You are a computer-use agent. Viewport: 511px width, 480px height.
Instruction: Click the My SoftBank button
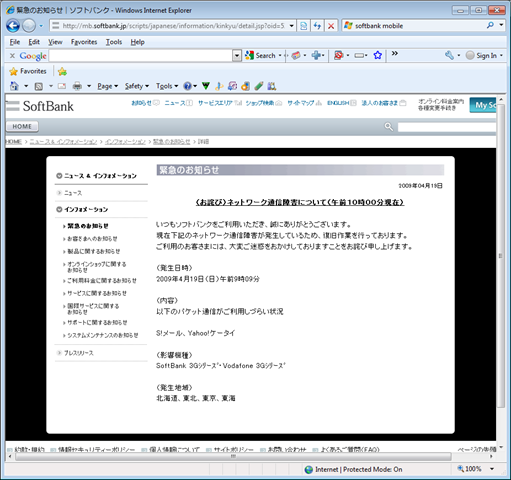[x=483, y=105]
